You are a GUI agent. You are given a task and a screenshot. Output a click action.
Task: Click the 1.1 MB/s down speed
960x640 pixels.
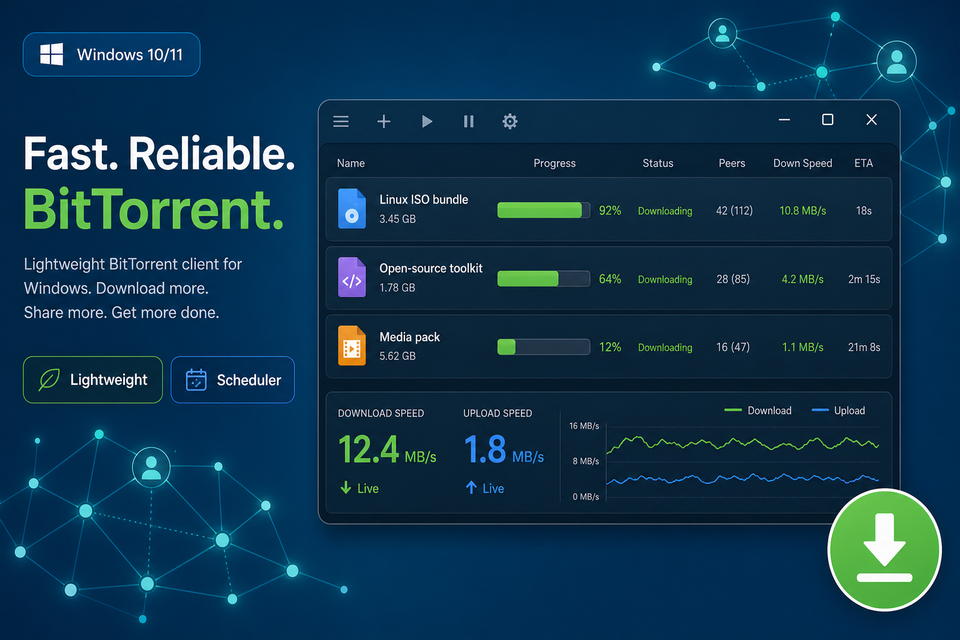click(x=803, y=347)
